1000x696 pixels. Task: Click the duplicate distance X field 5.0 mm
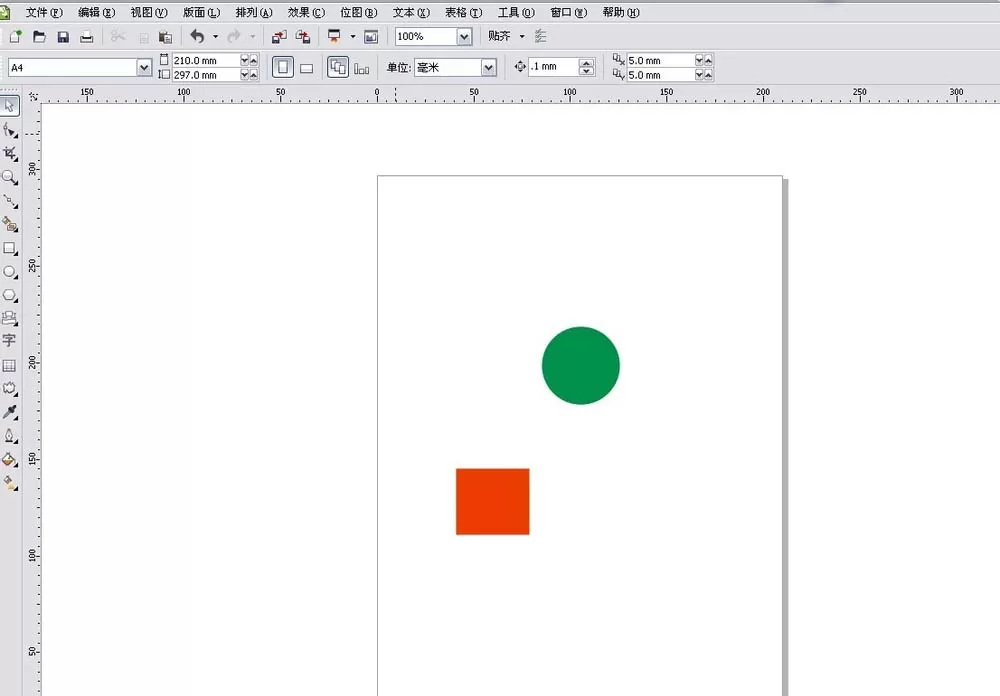pos(661,60)
